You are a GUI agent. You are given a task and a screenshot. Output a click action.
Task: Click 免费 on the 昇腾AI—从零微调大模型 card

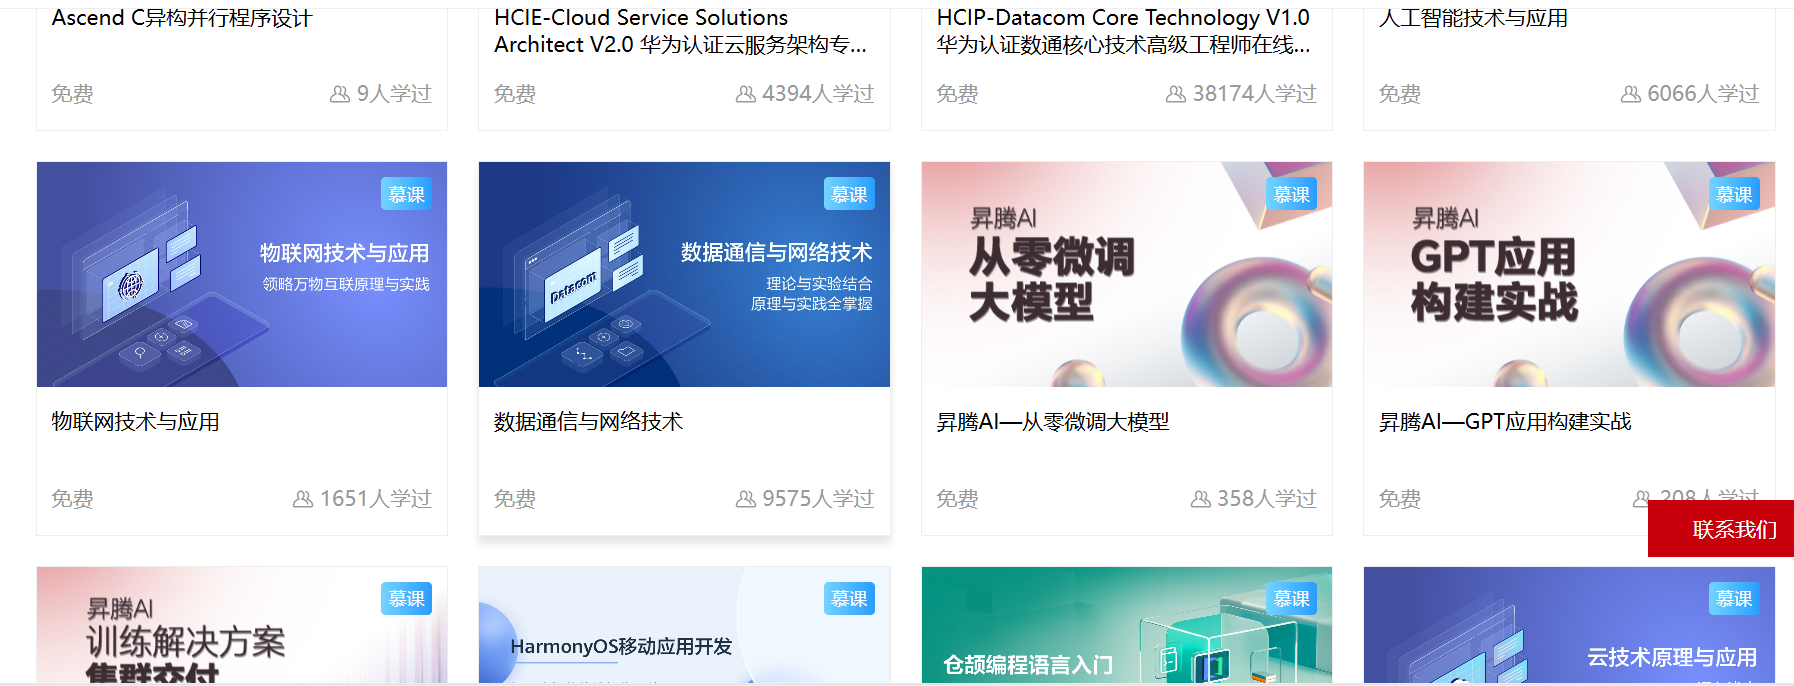[x=958, y=499]
